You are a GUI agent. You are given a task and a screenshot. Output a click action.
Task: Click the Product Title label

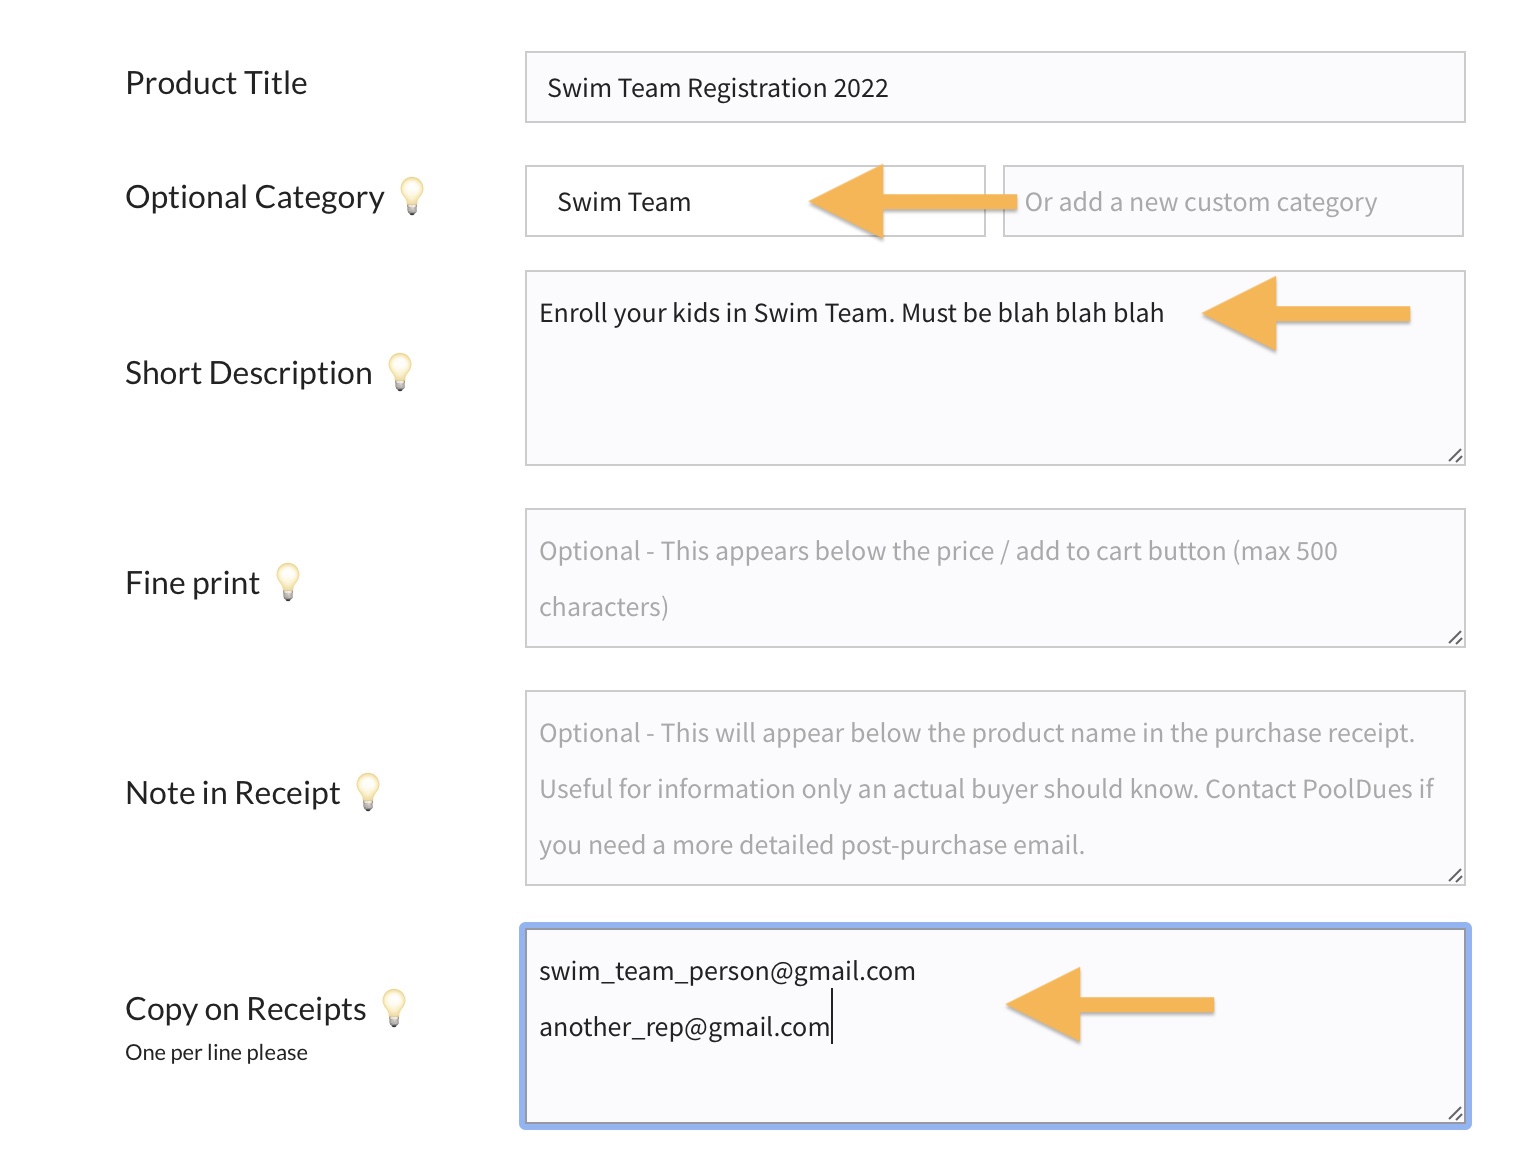click(x=216, y=83)
